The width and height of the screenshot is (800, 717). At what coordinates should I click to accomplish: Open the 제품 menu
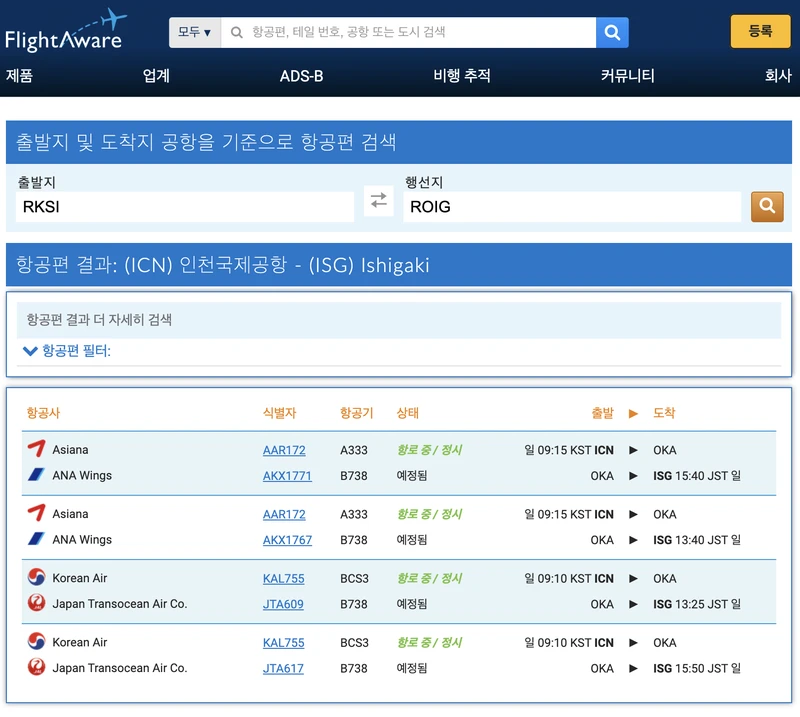click(x=19, y=76)
